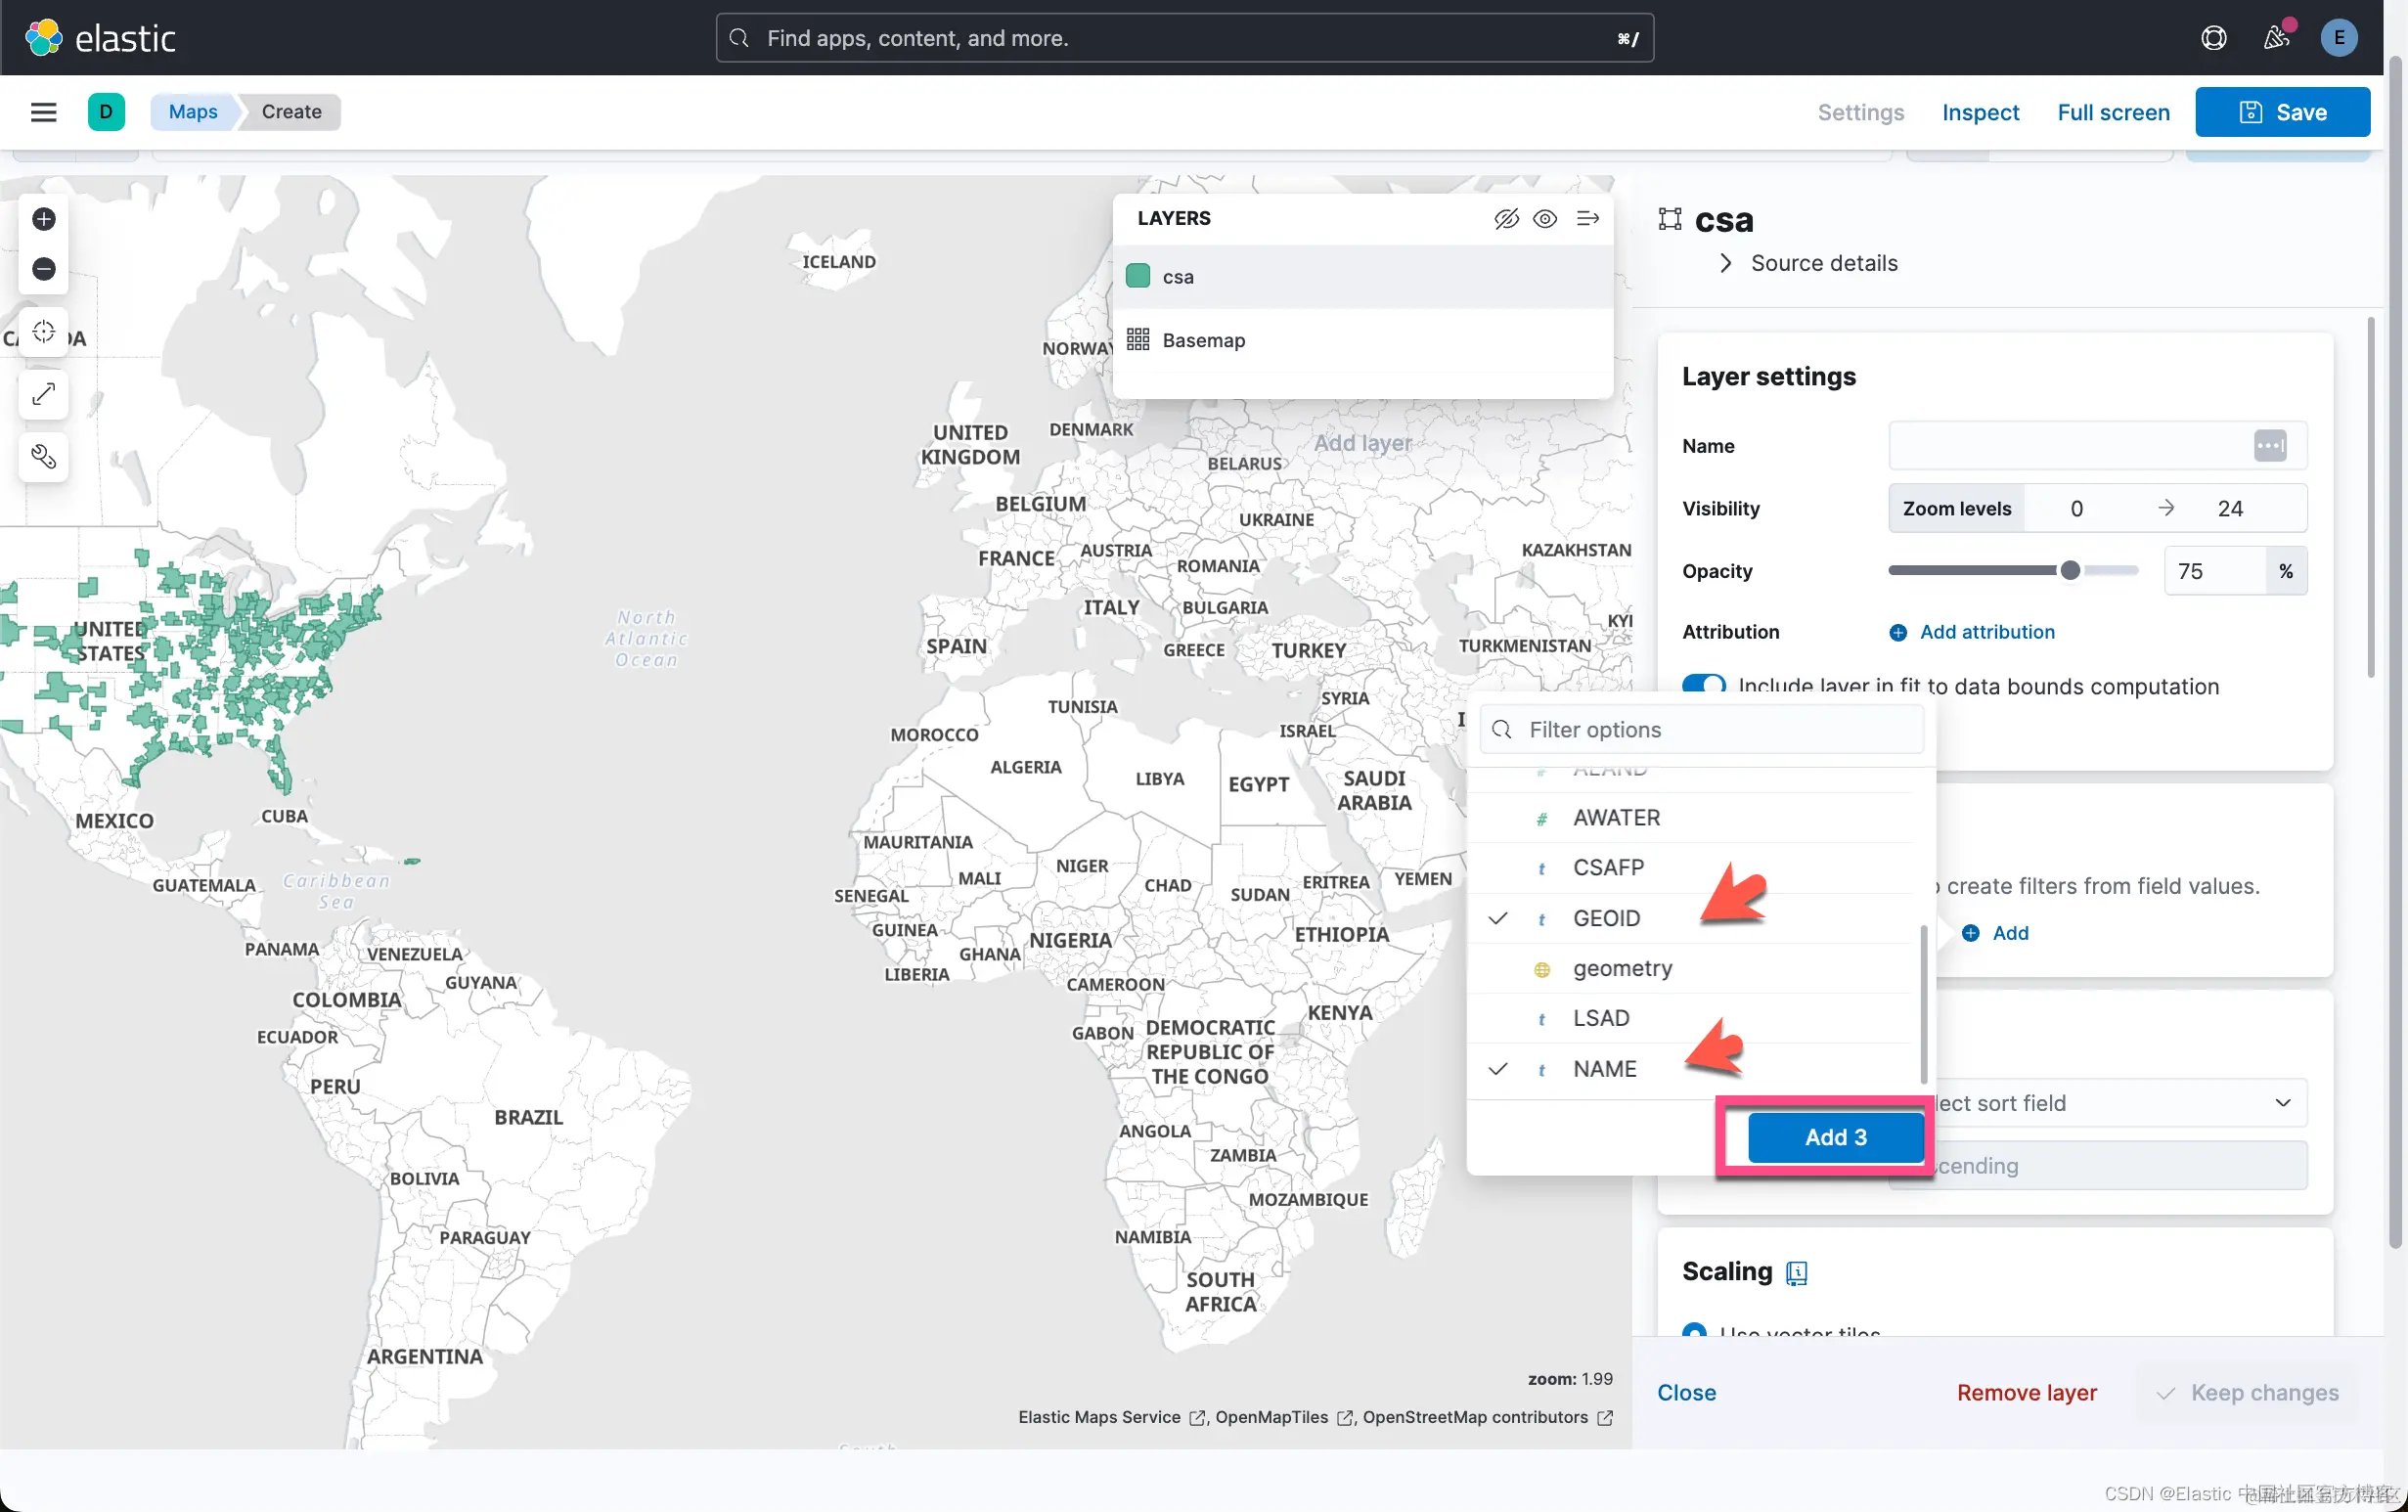Toggle include layer in fit to data bounds
The height and width of the screenshot is (1512, 2408).
coord(1703,686)
